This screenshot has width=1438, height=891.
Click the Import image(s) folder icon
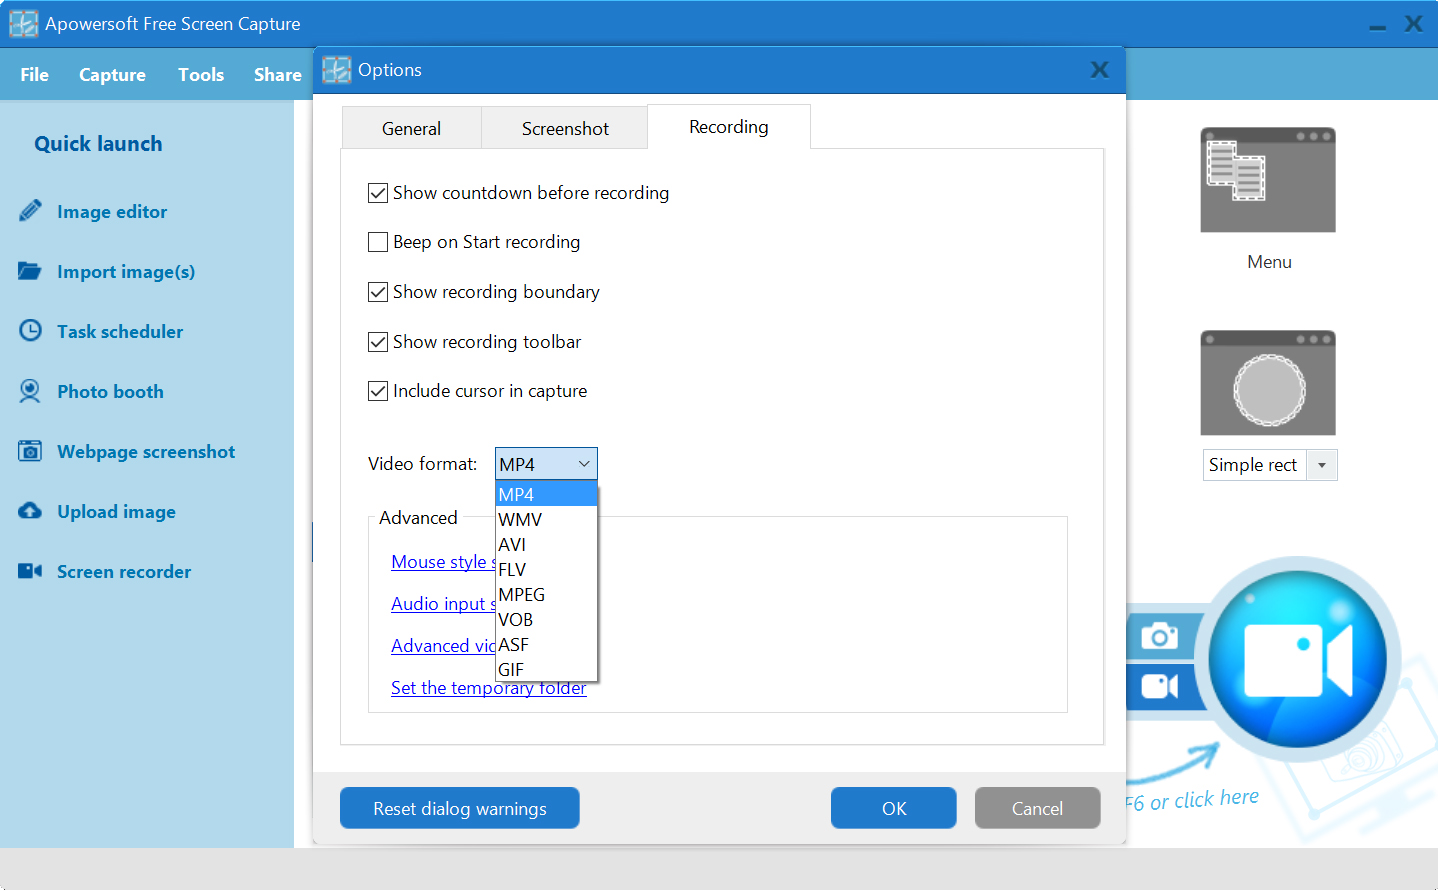[x=30, y=271]
